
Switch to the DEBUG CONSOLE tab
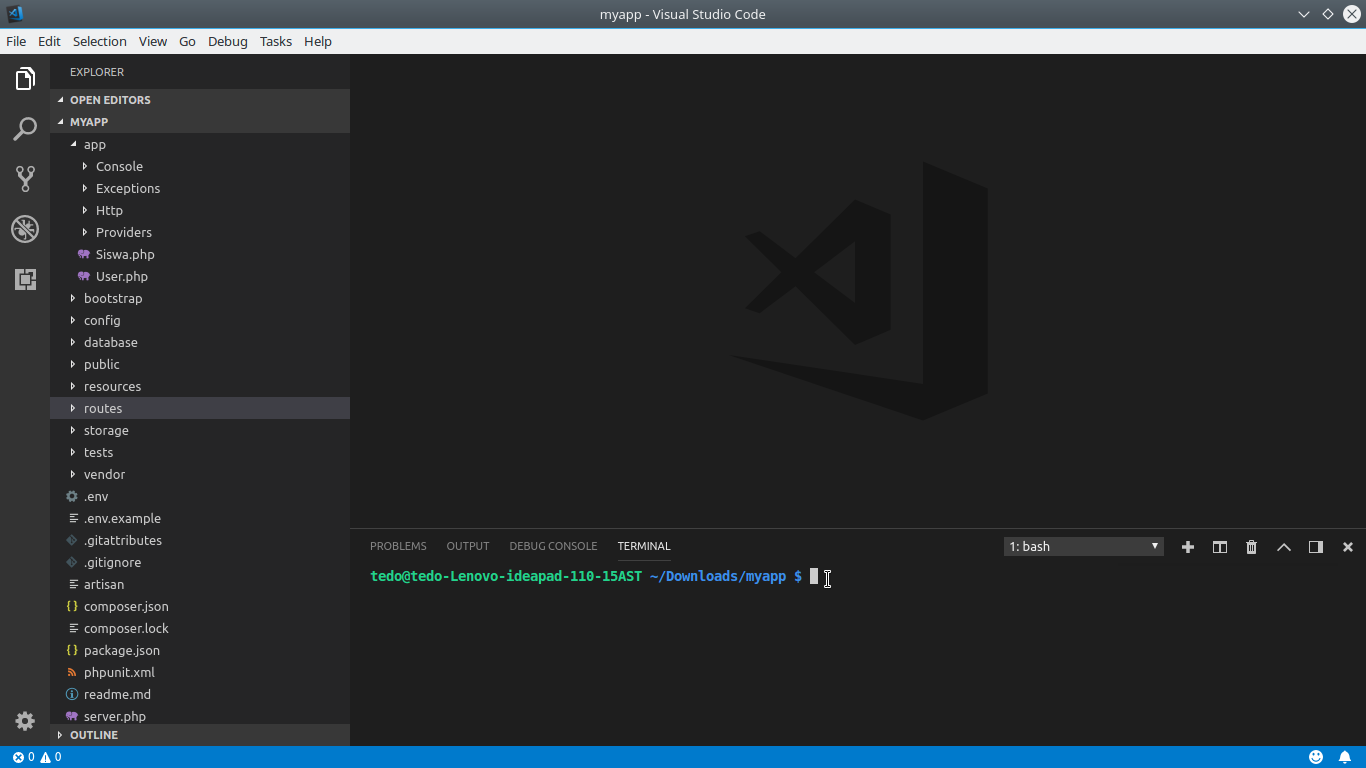tap(553, 546)
